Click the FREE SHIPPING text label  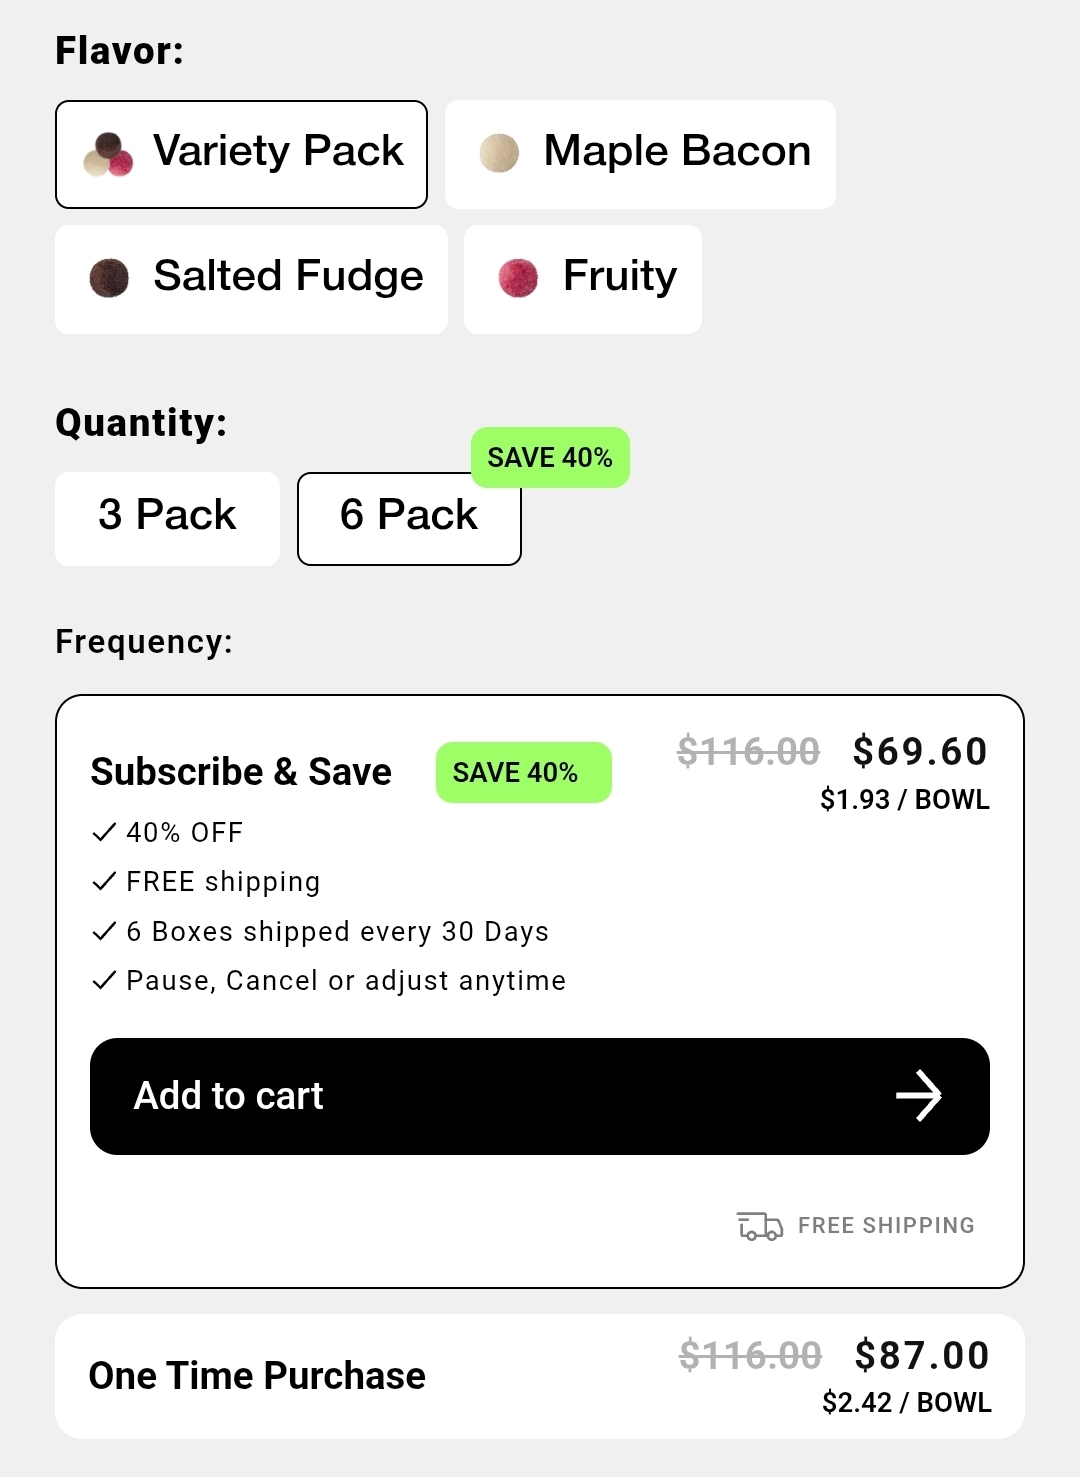click(886, 1225)
